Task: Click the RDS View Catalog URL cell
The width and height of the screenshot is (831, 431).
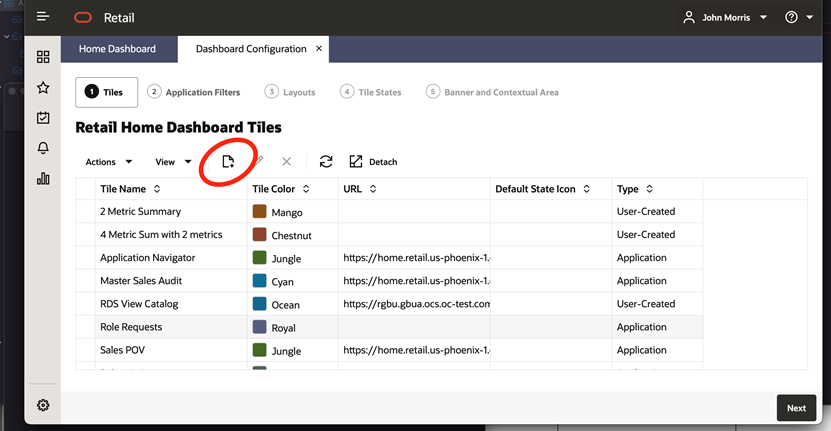Action: [x=414, y=304]
